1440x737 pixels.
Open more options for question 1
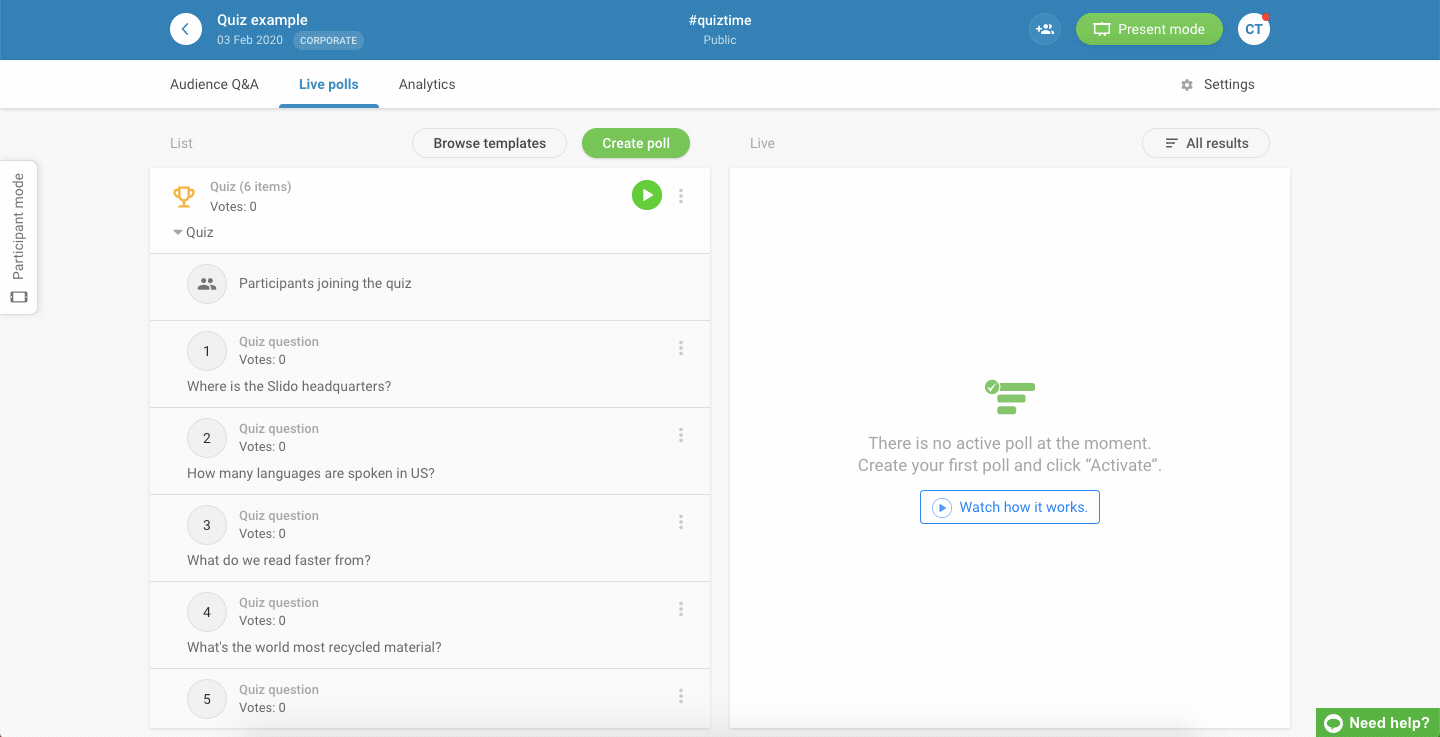pyautogui.click(x=681, y=348)
